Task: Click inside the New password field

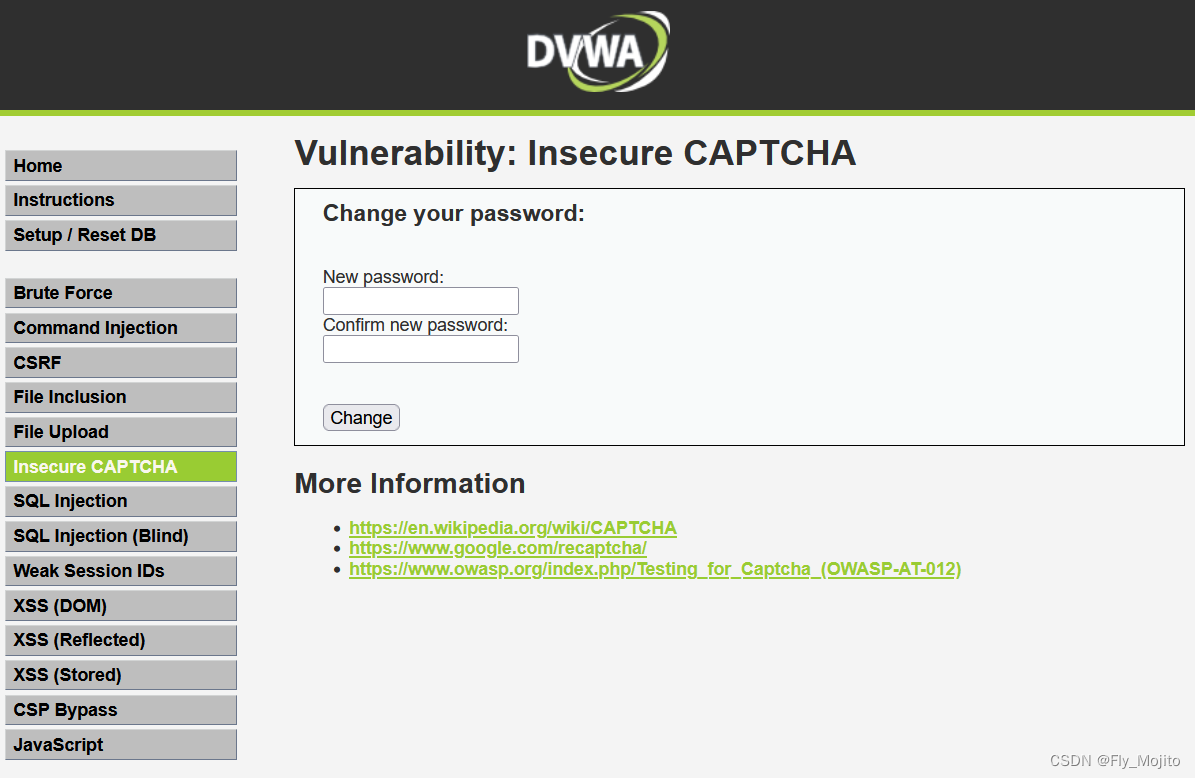Action: click(x=420, y=300)
